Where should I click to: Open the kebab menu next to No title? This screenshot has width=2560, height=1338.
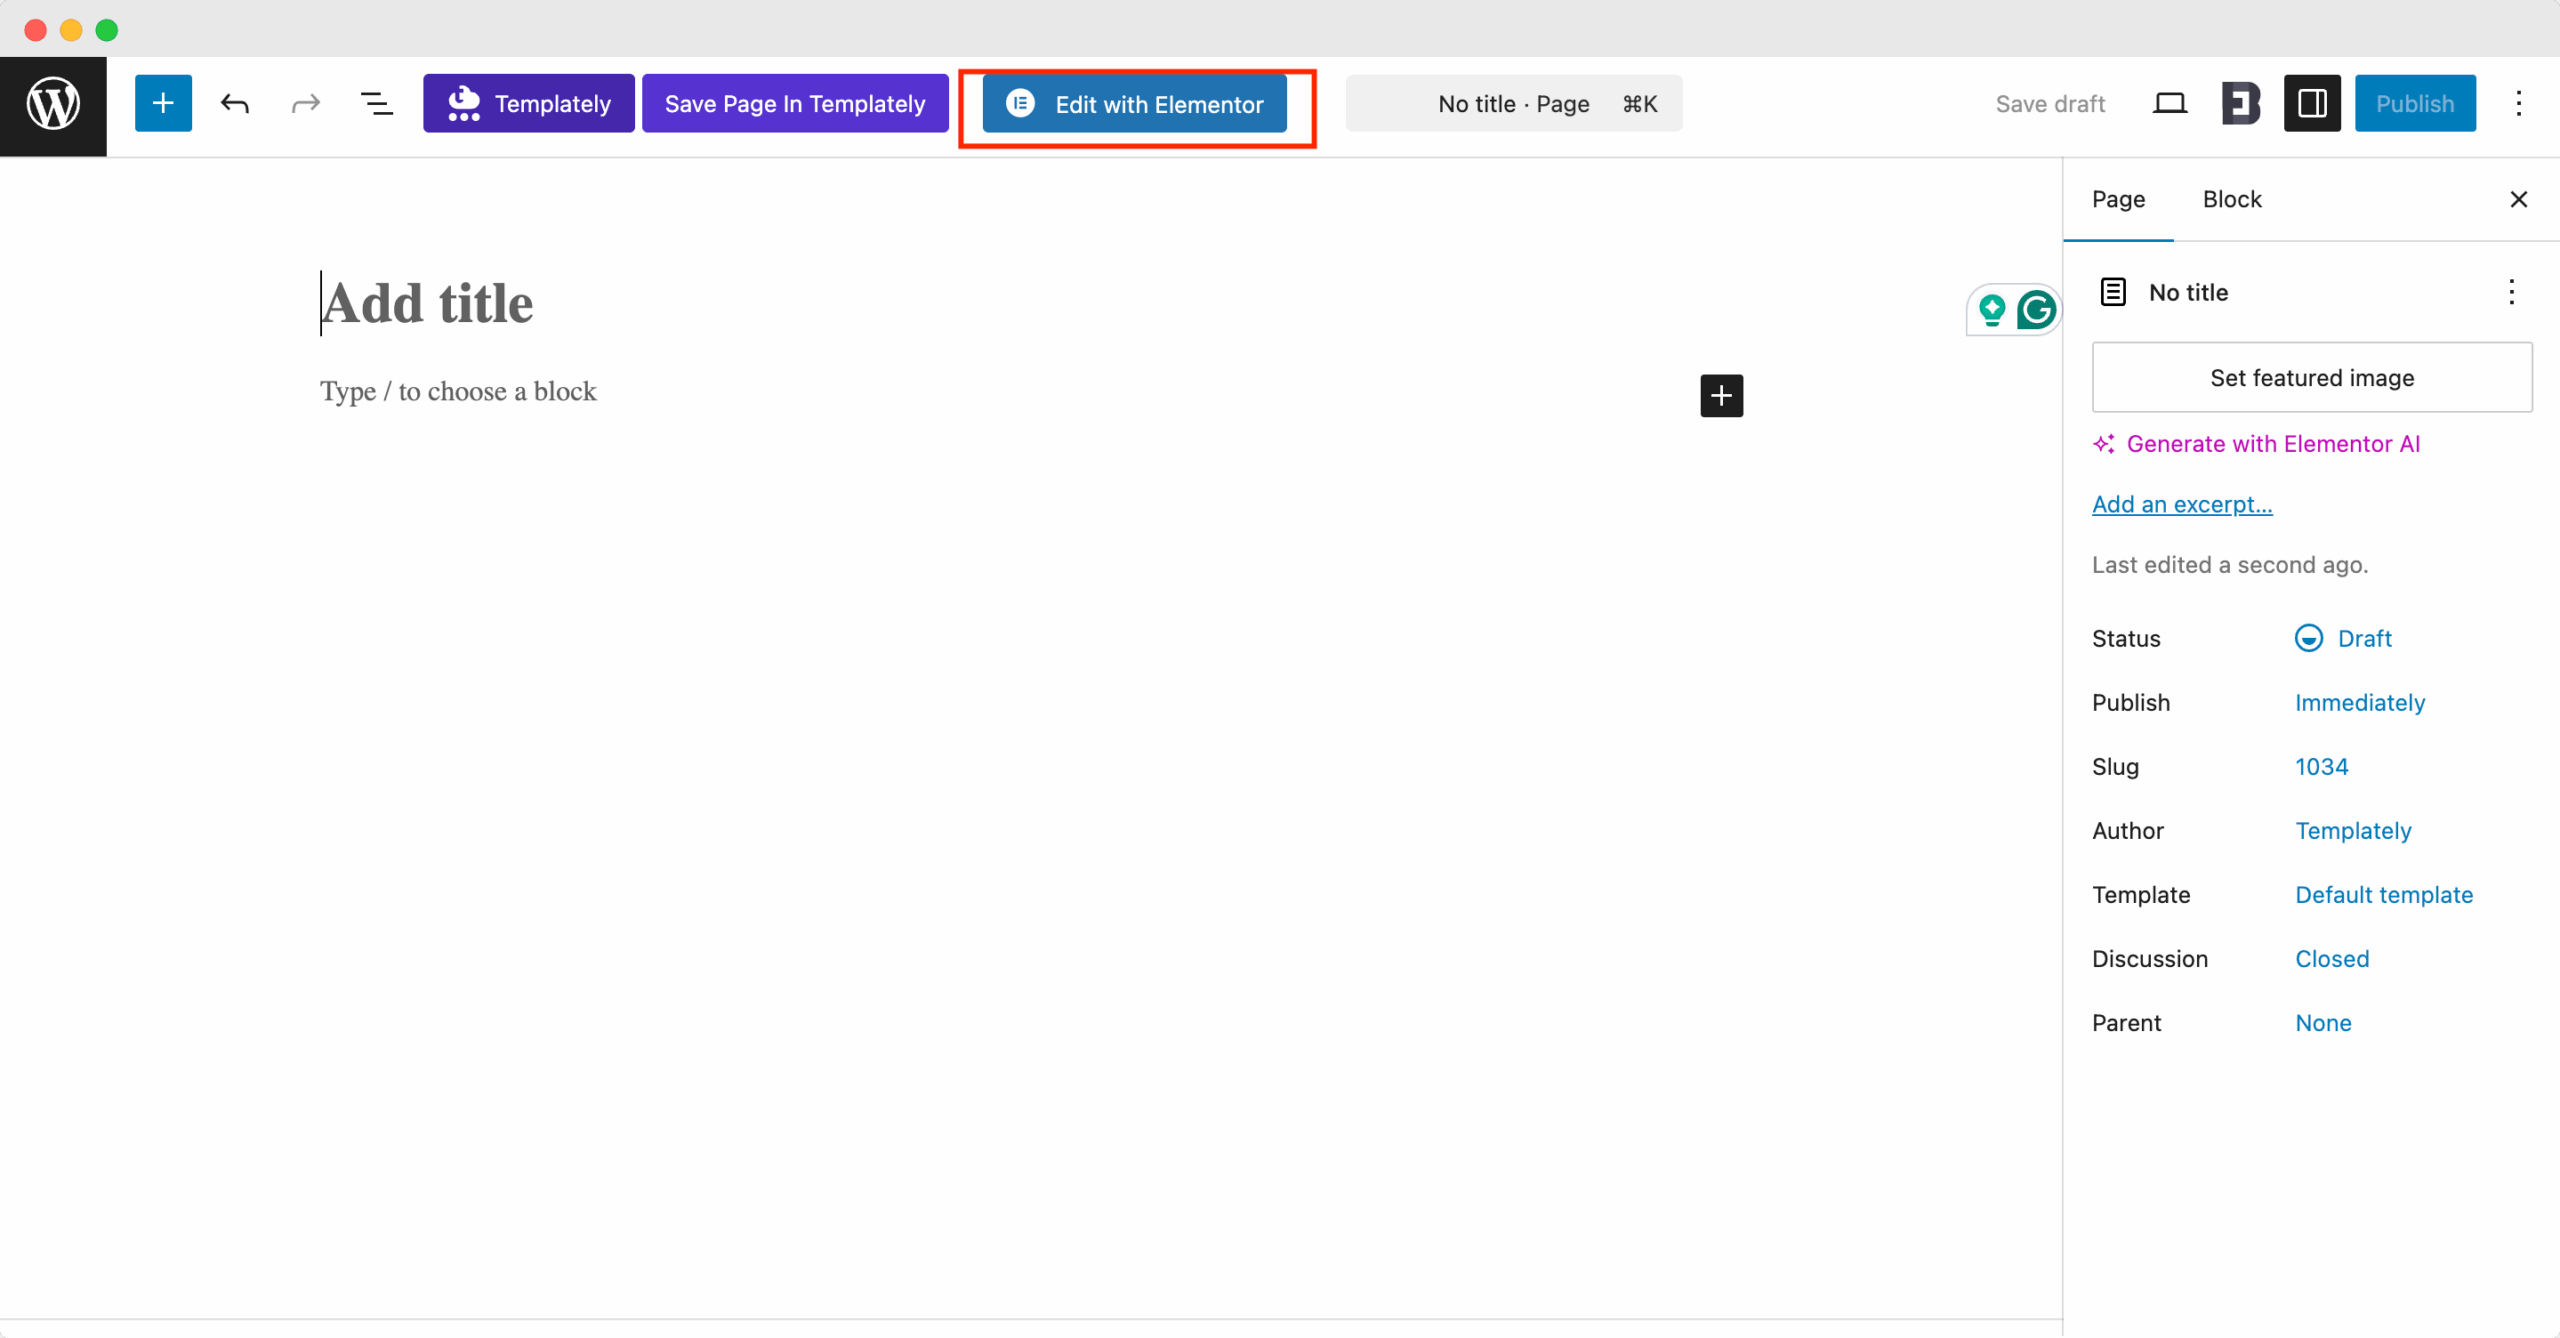point(2512,292)
